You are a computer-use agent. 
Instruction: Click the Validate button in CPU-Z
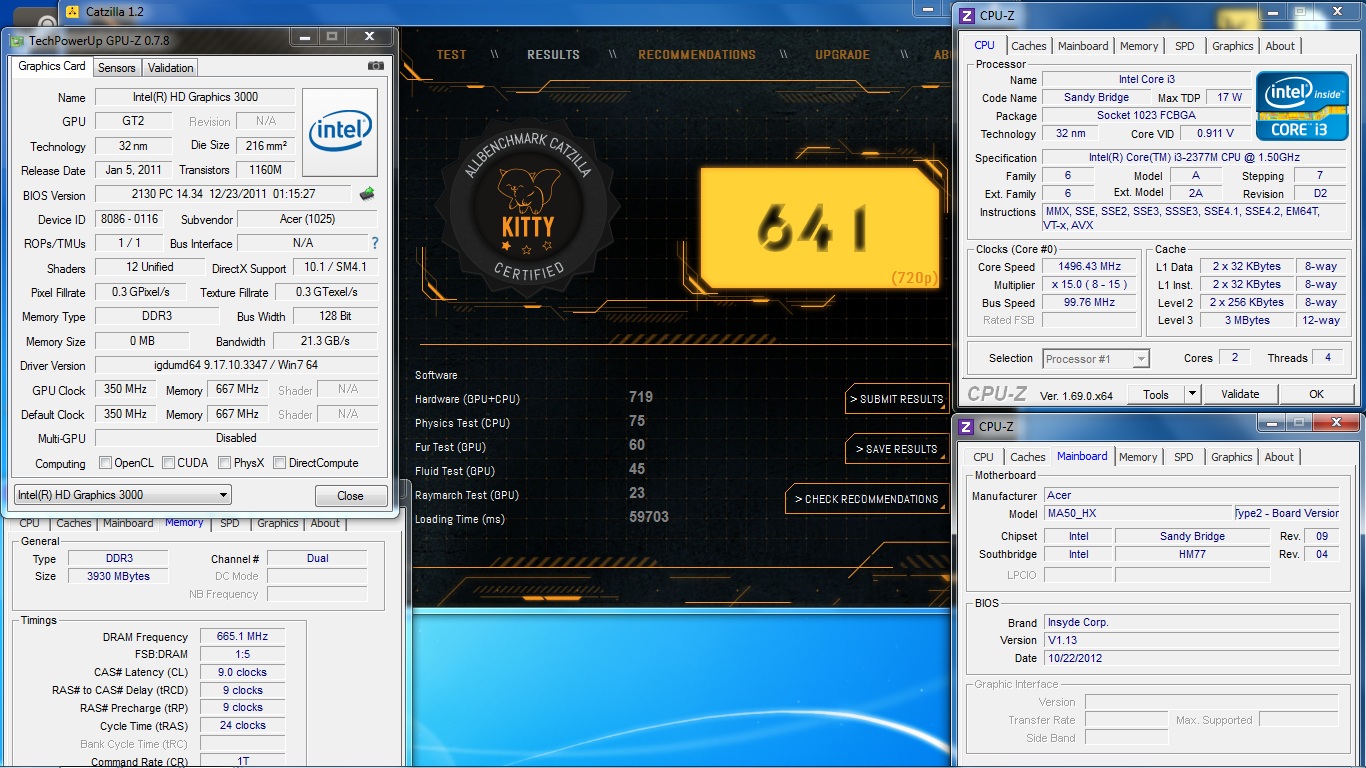click(1240, 394)
